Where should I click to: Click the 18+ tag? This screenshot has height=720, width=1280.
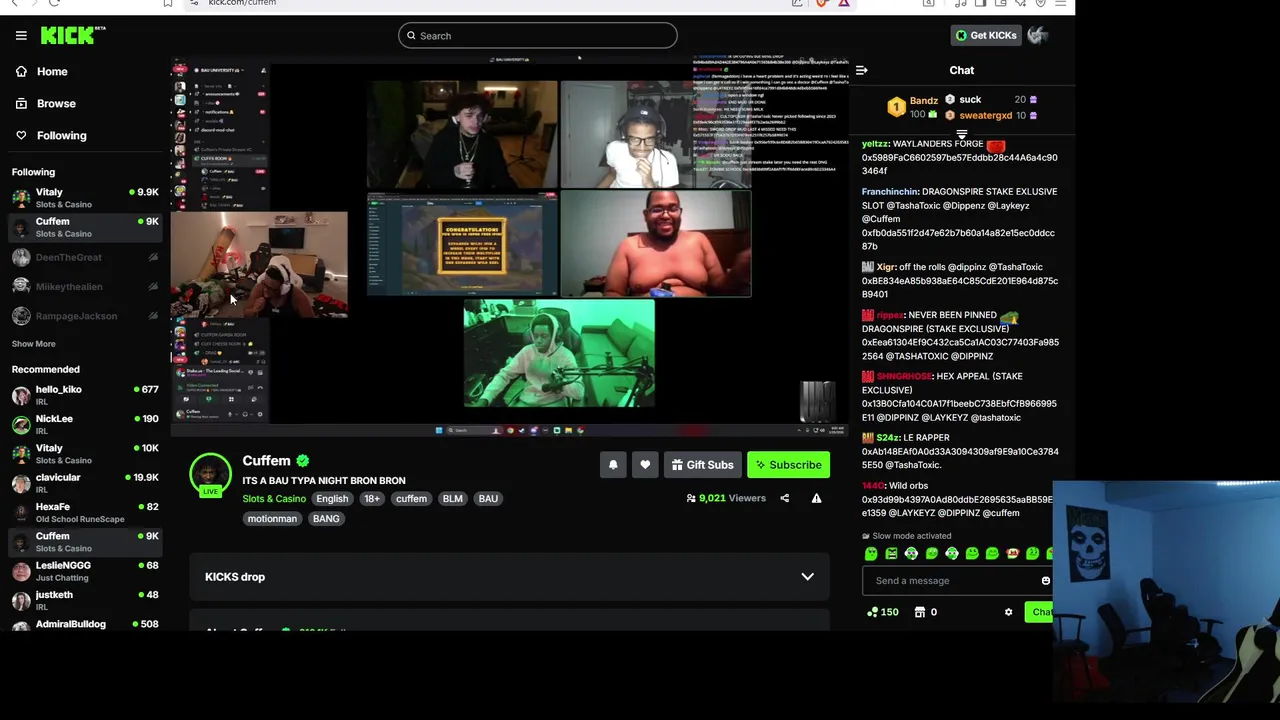372,499
